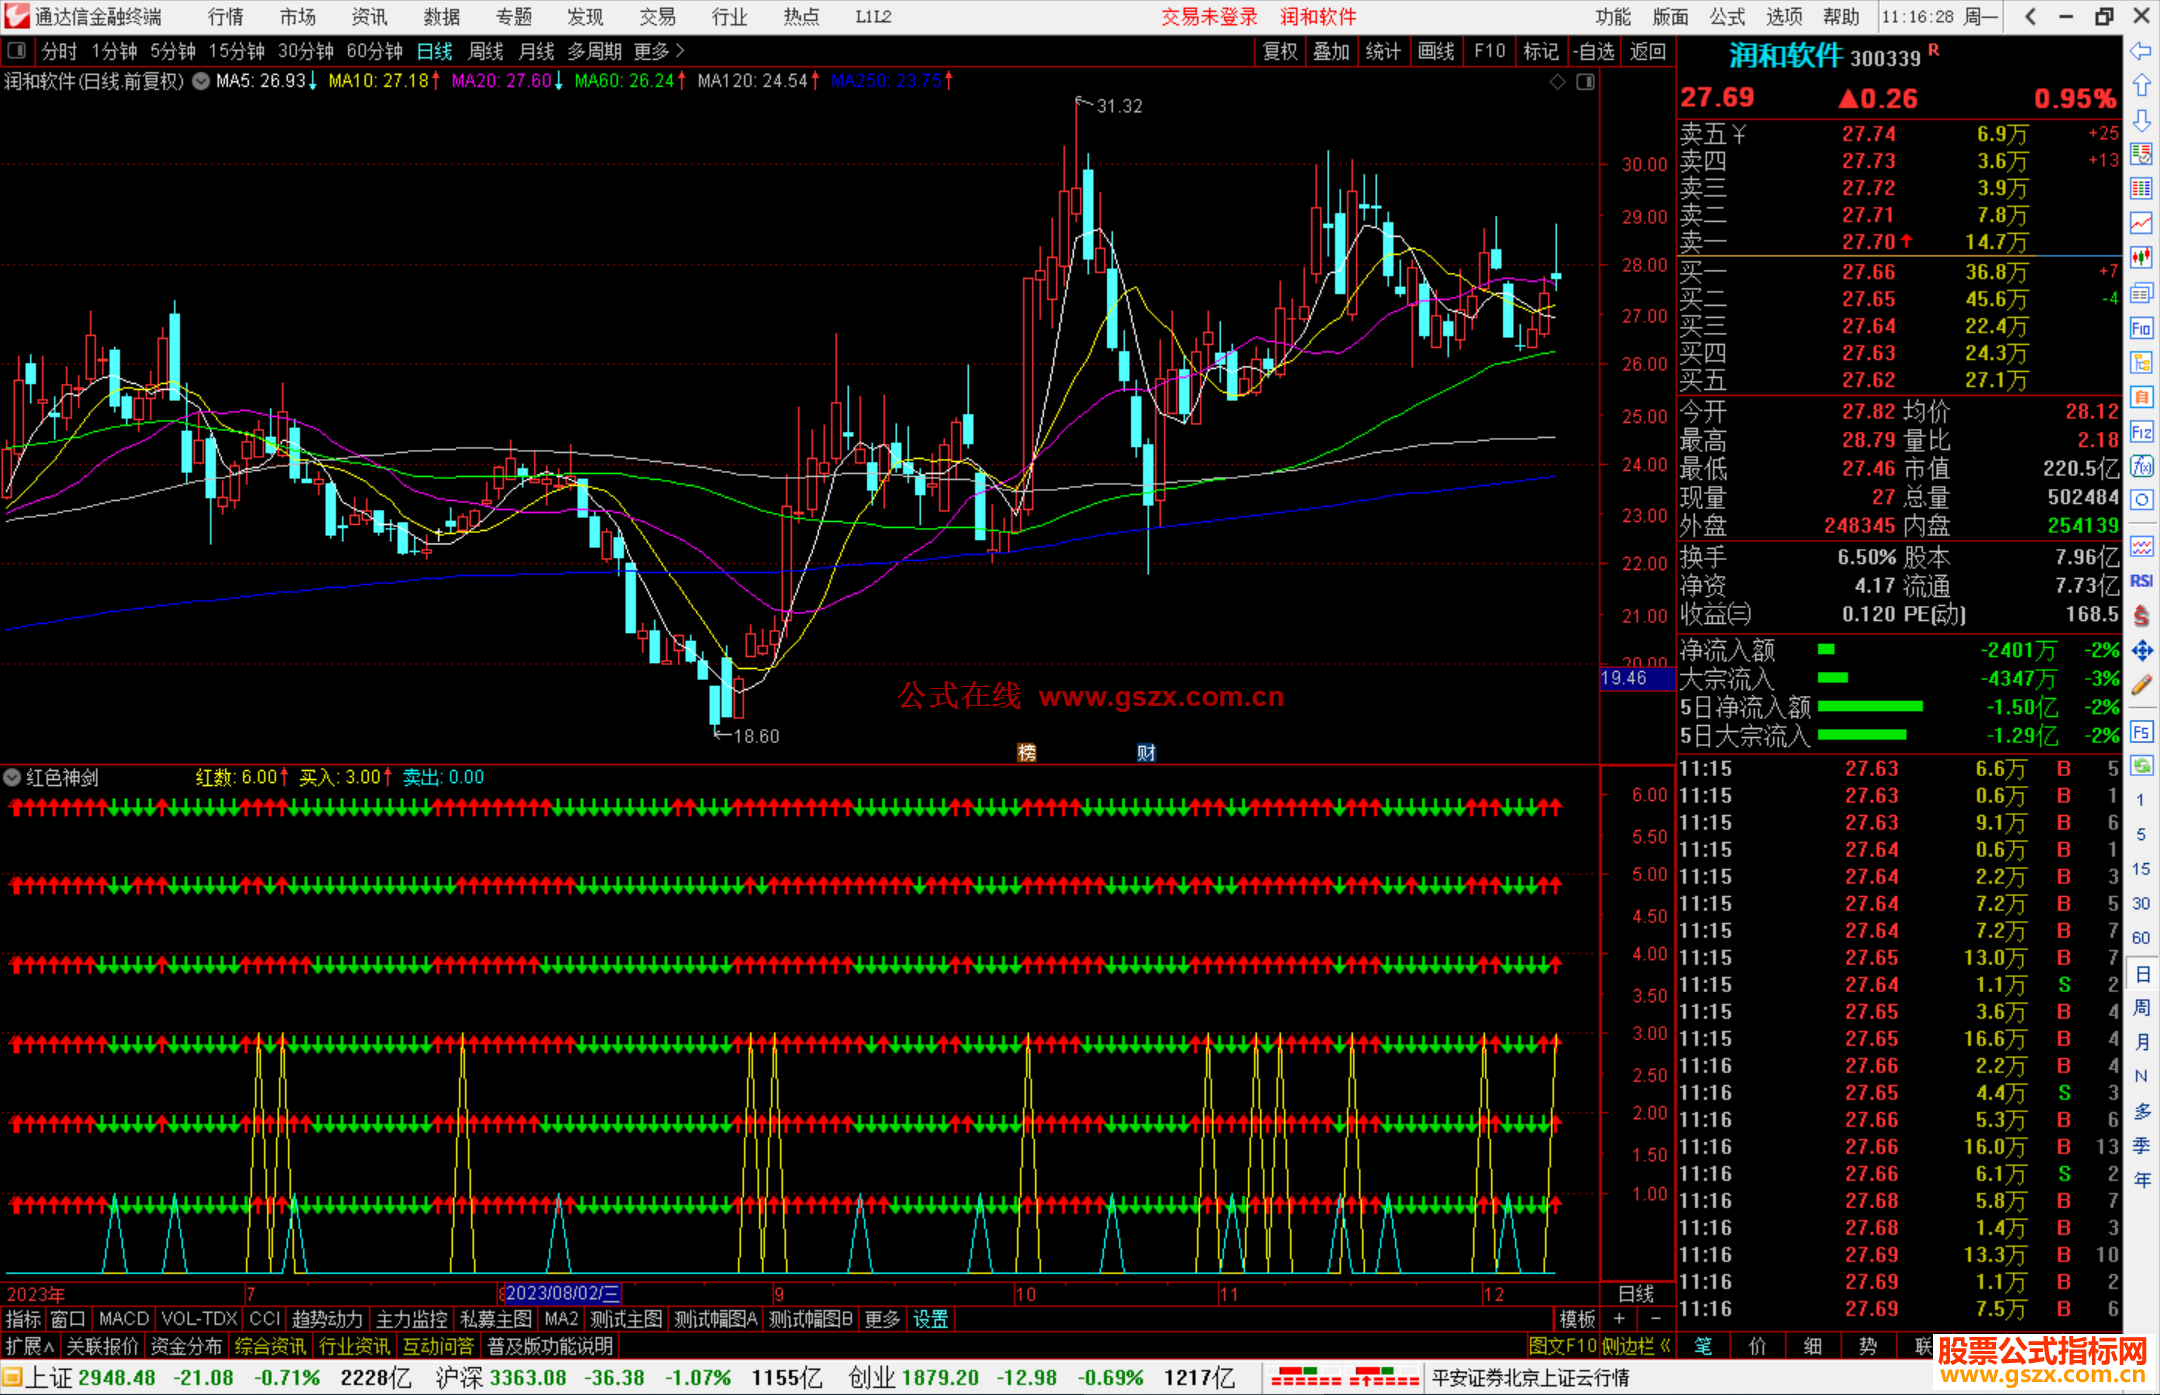2160x1395 pixels.
Task: Open the 行情 menu
Action: (225, 17)
